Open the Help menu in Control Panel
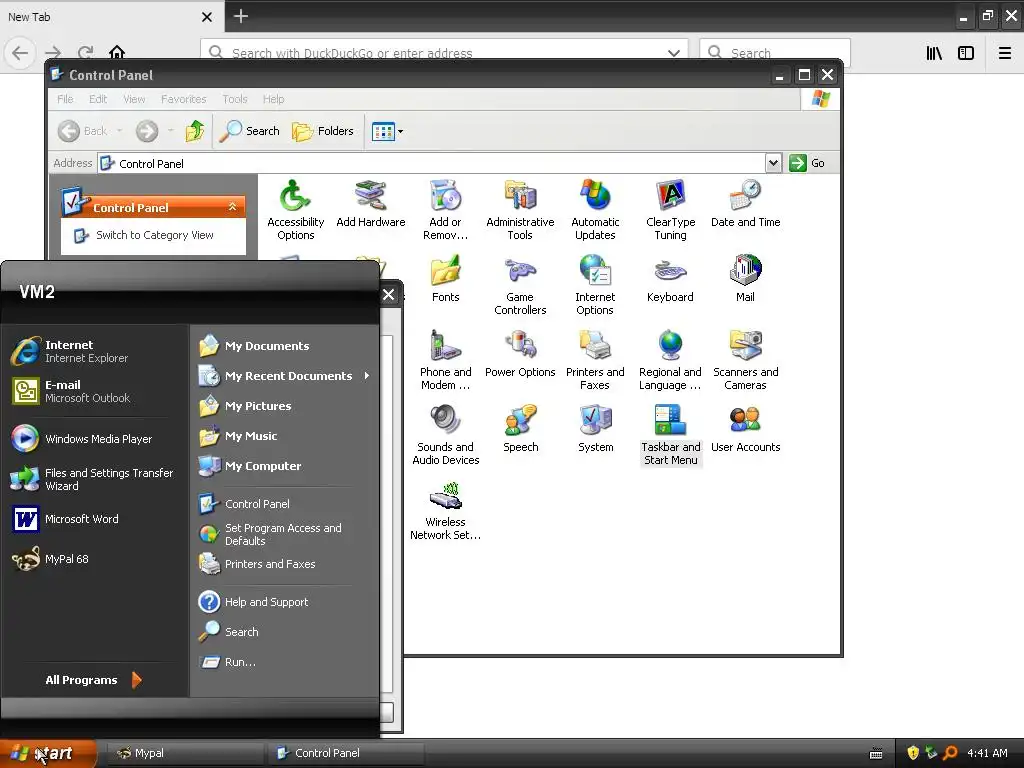This screenshot has width=1024, height=768. coord(274,99)
